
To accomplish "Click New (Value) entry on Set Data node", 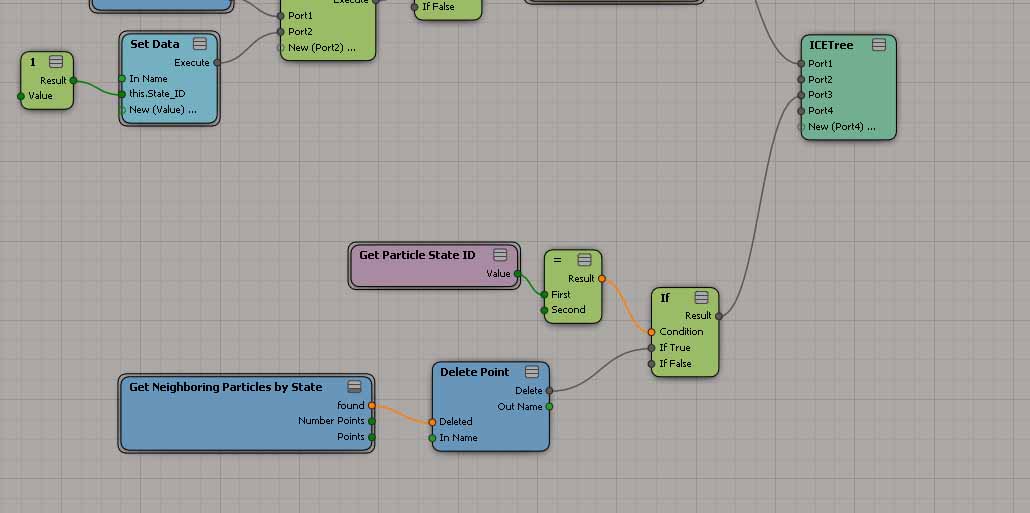I will click(x=162, y=110).
